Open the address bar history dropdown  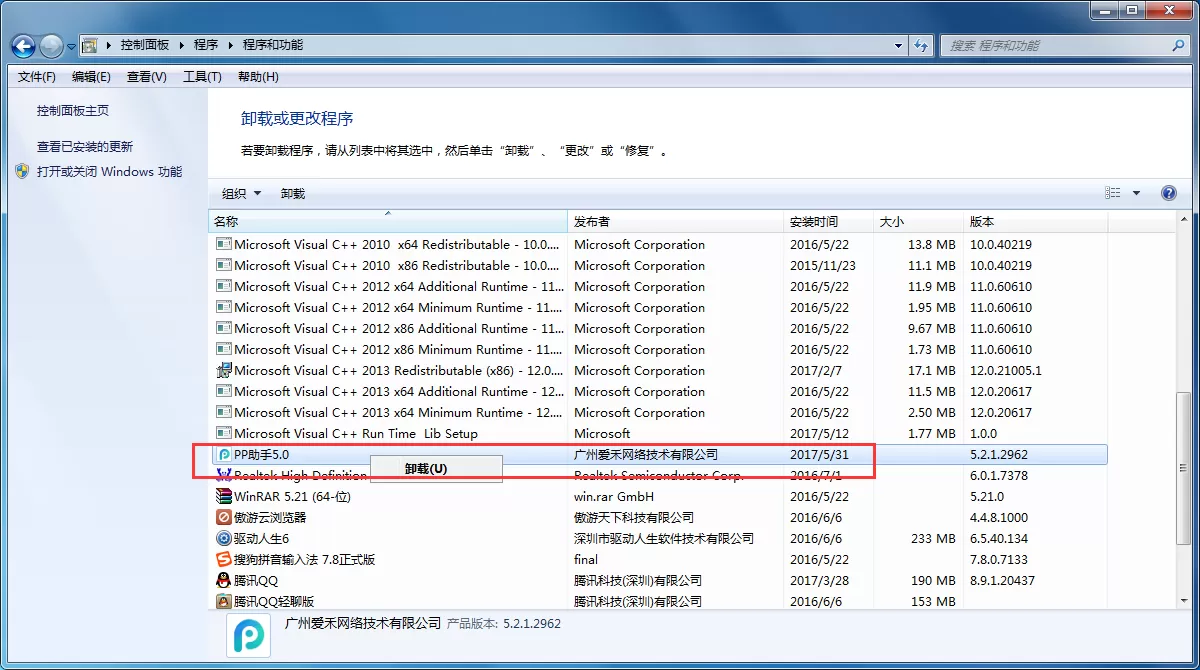[x=898, y=45]
